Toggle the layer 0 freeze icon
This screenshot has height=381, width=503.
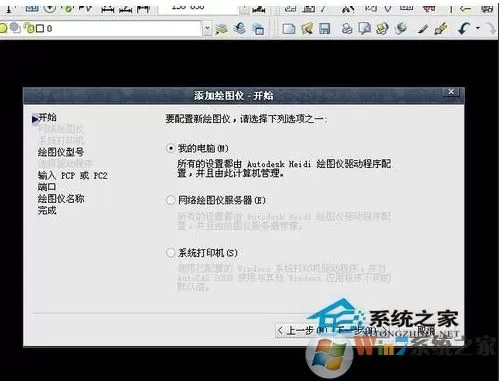[x=15, y=28]
